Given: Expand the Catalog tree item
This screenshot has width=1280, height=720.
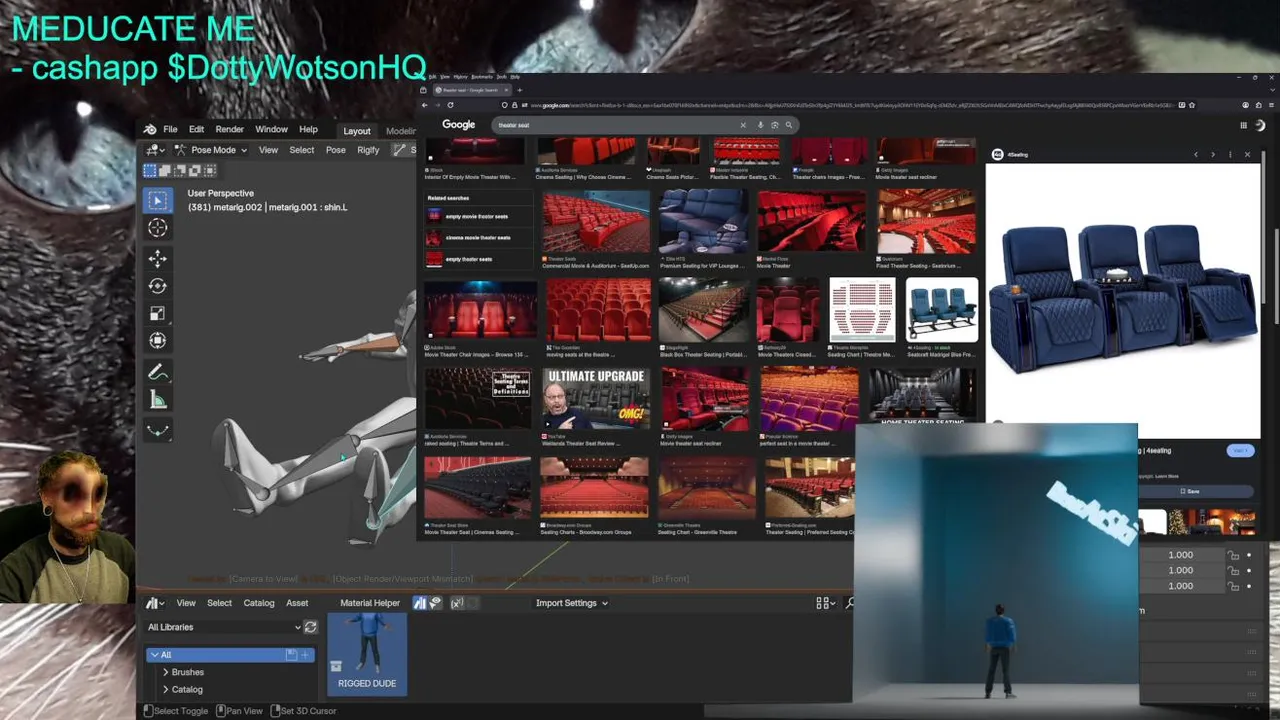Looking at the screenshot, I should 166,689.
